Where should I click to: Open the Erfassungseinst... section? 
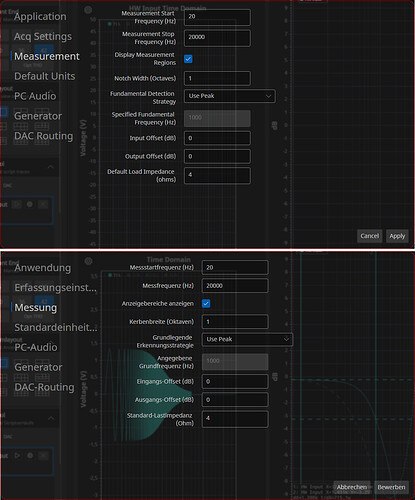[55, 288]
